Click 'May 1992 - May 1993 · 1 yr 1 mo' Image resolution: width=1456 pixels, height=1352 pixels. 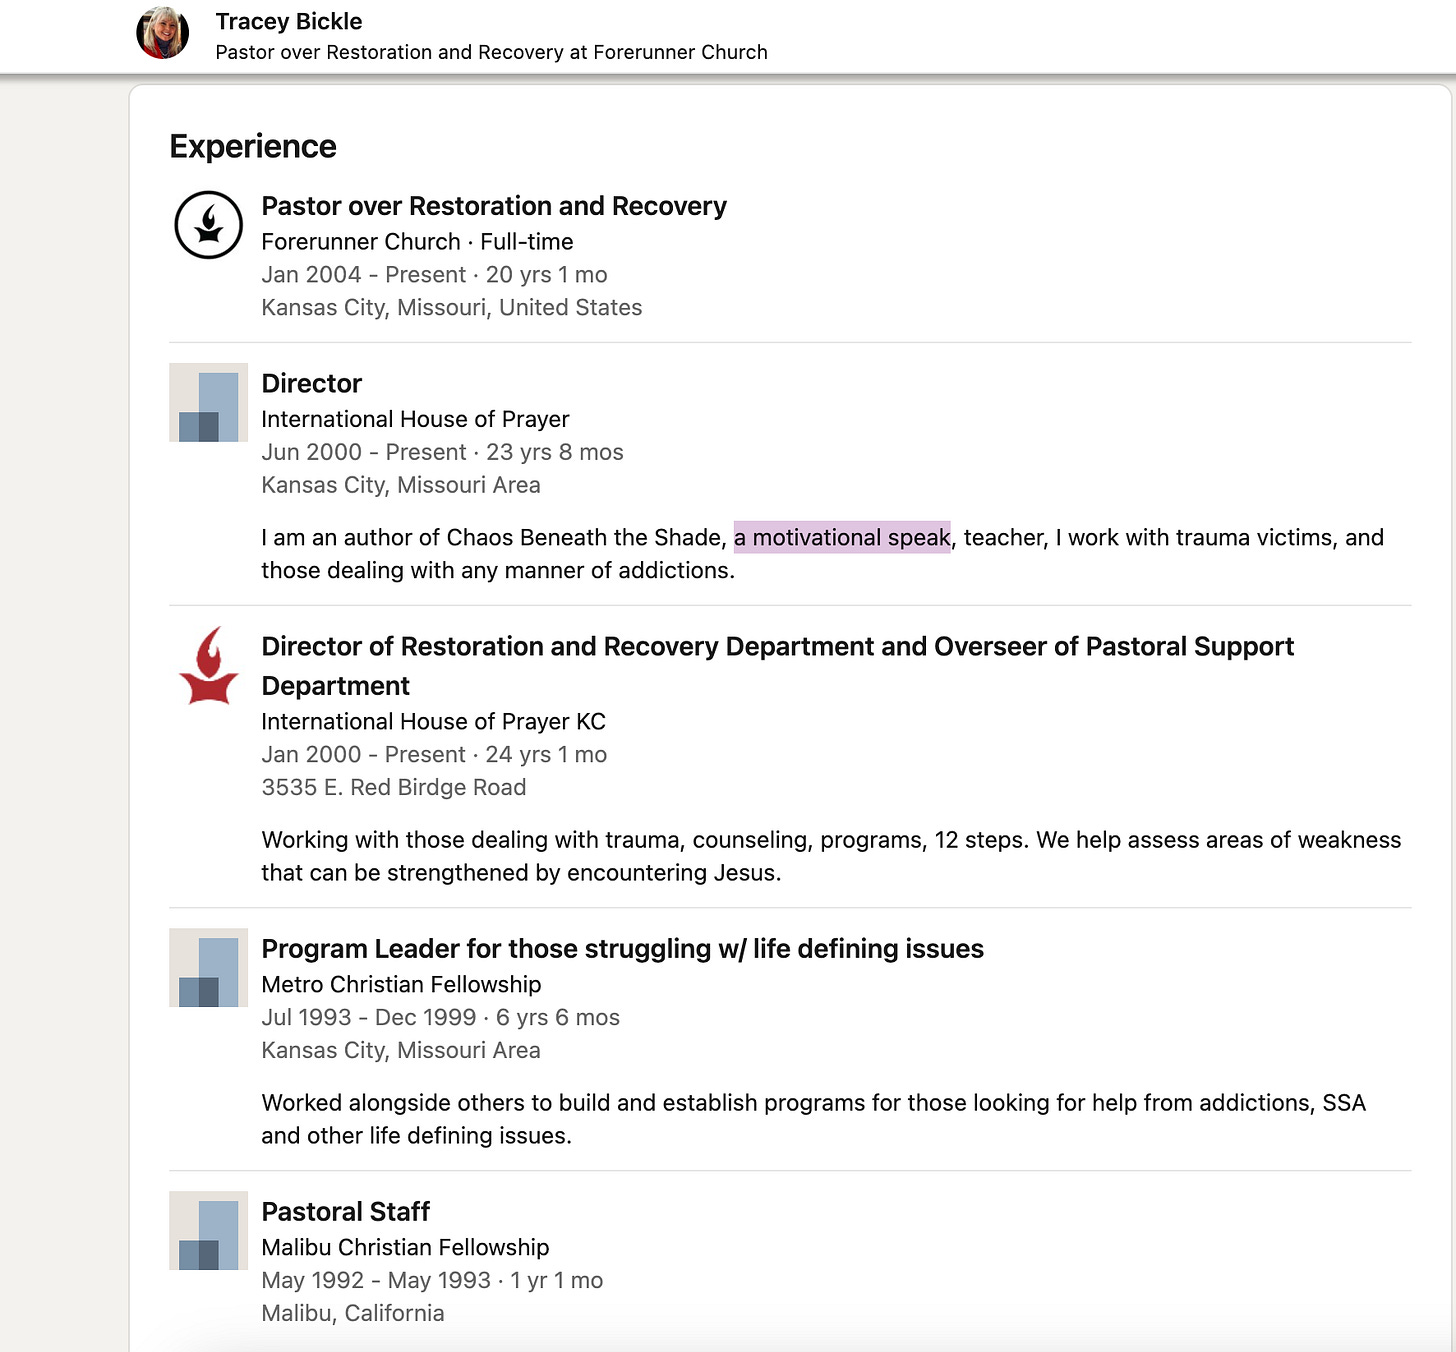pos(432,1281)
